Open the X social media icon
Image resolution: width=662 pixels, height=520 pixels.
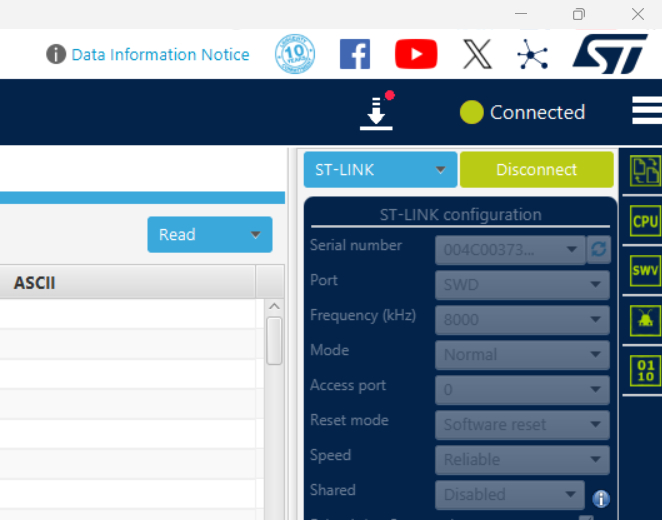point(477,54)
